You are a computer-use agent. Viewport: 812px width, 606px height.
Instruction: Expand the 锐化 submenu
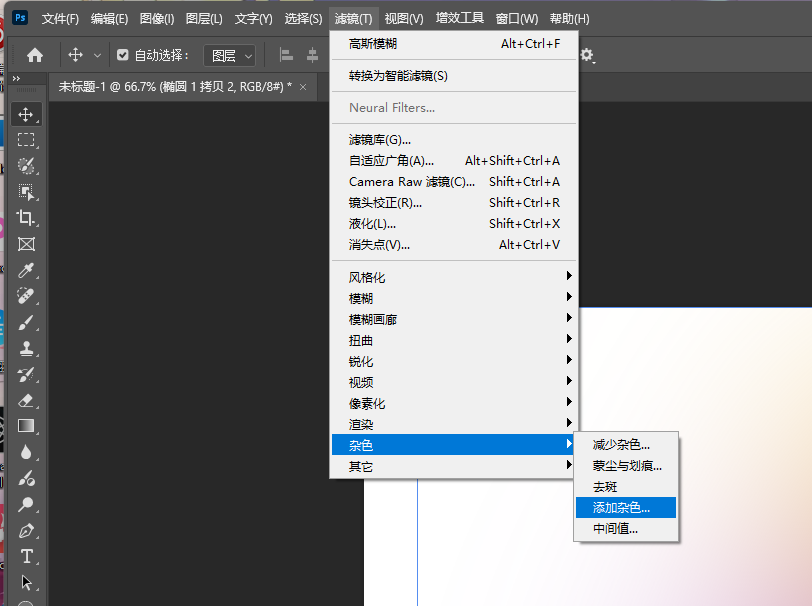coord(454,362)
